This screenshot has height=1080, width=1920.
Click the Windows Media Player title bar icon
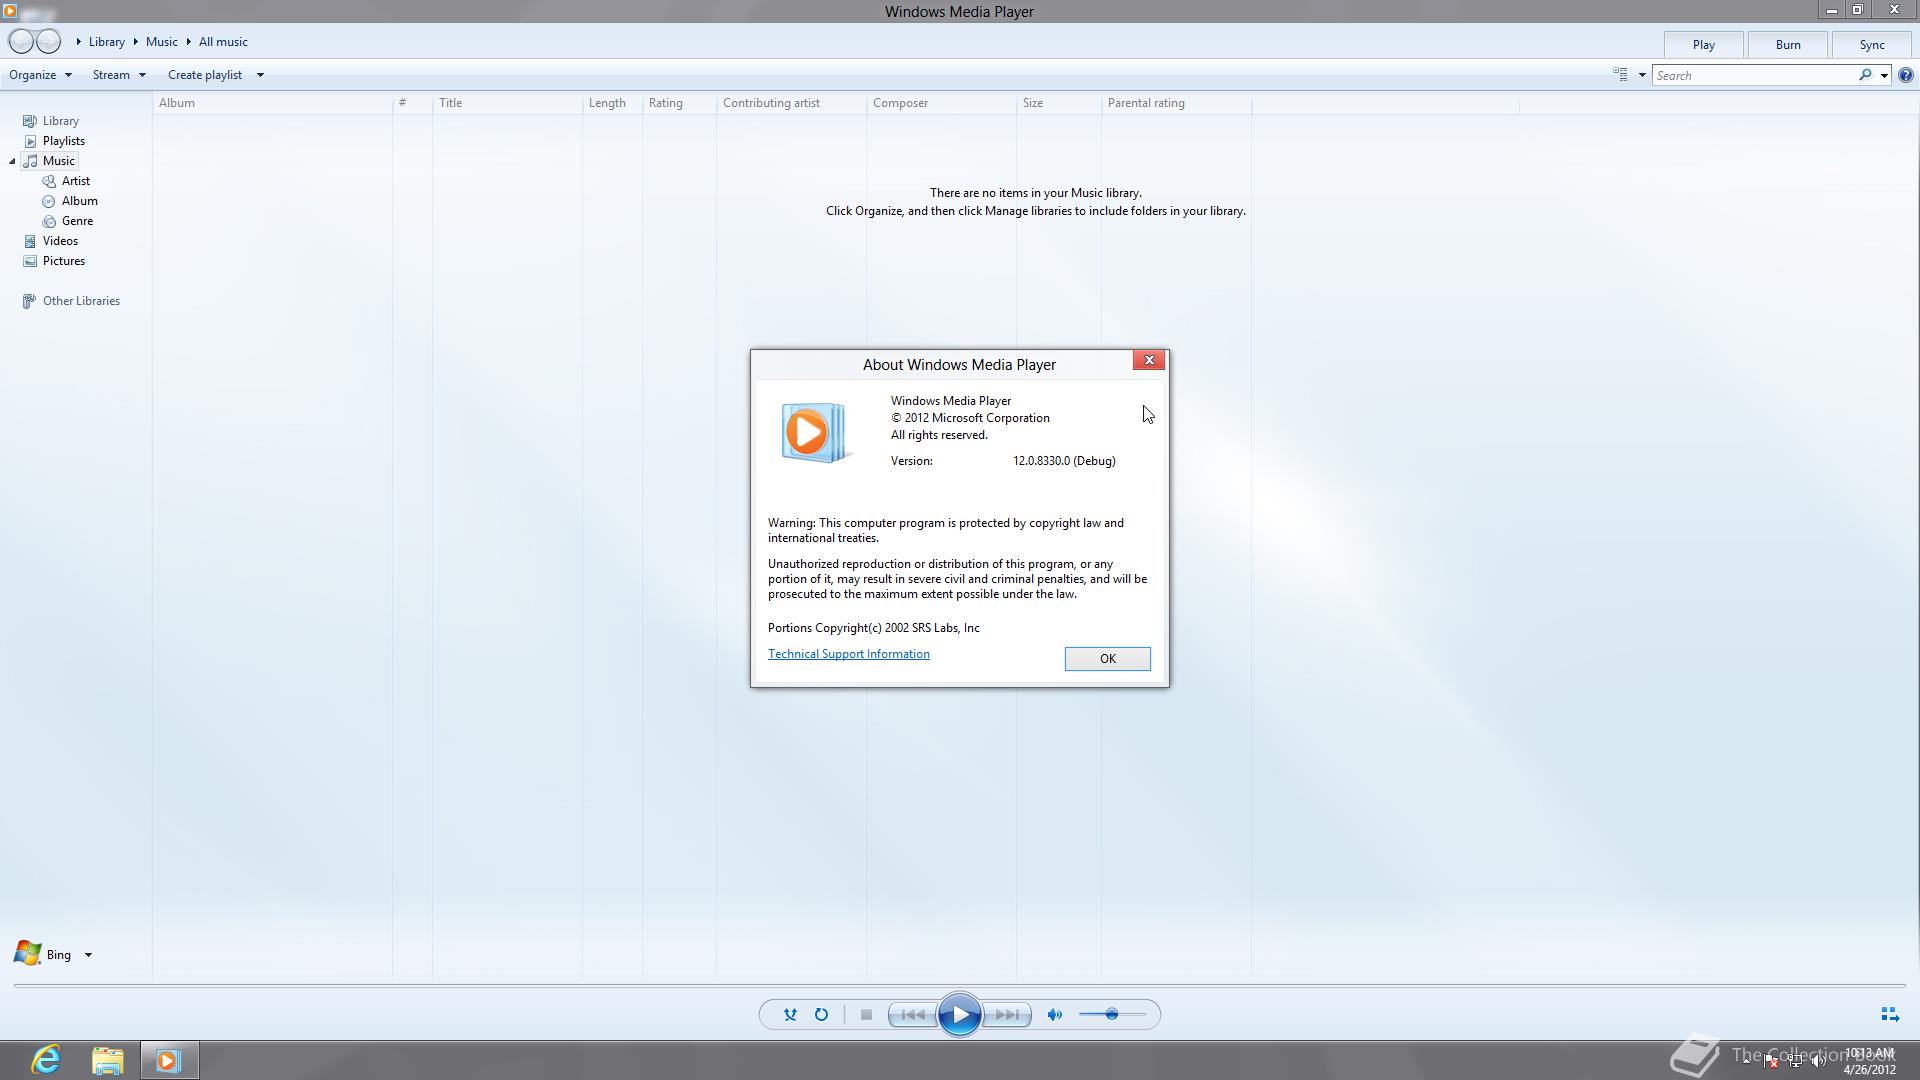[10, 11]
